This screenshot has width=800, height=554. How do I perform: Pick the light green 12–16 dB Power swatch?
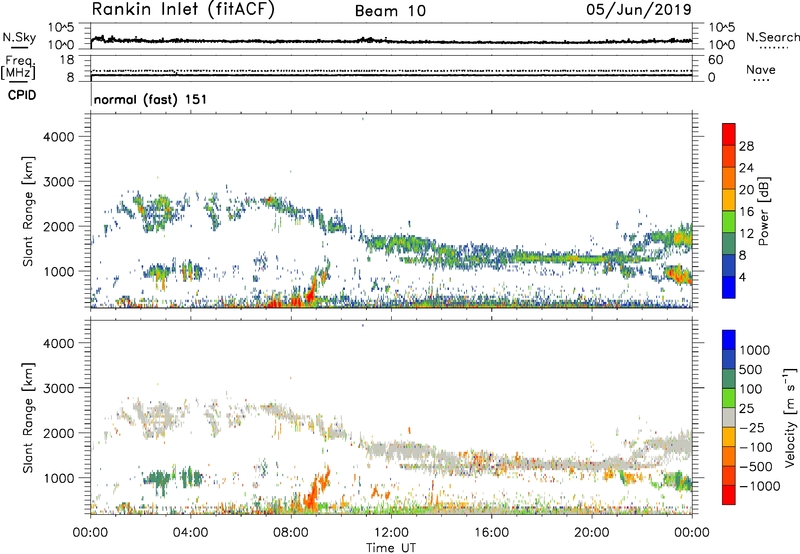[x=729, y=222]
